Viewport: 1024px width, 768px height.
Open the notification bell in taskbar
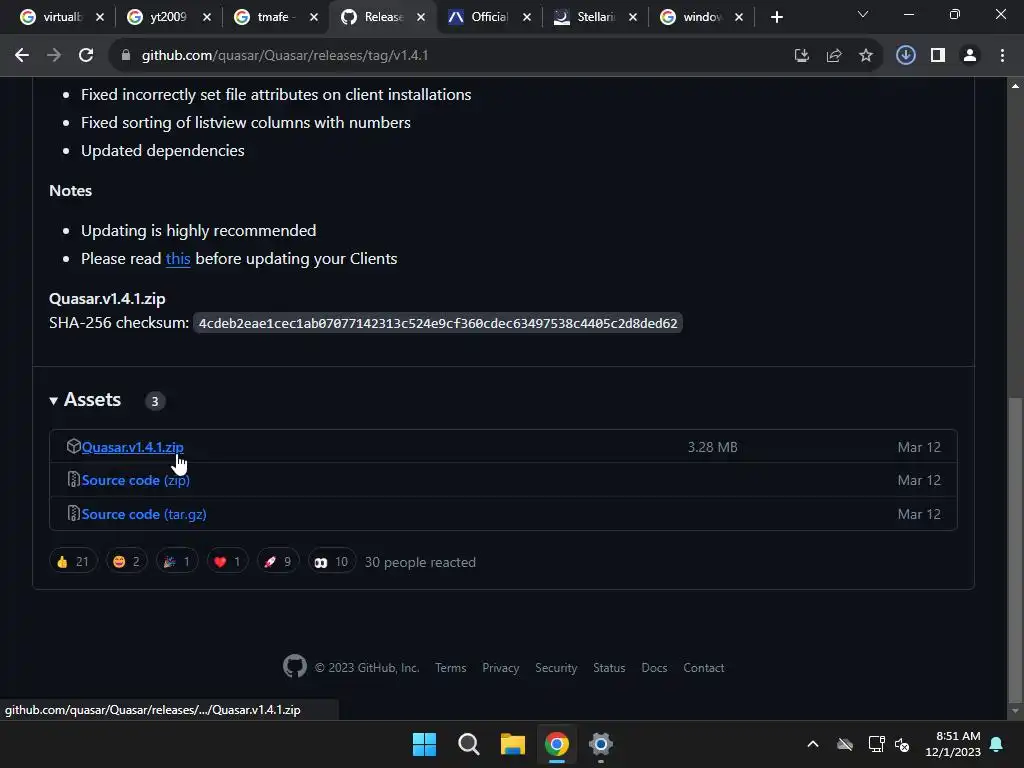click(x=997, y=744)
